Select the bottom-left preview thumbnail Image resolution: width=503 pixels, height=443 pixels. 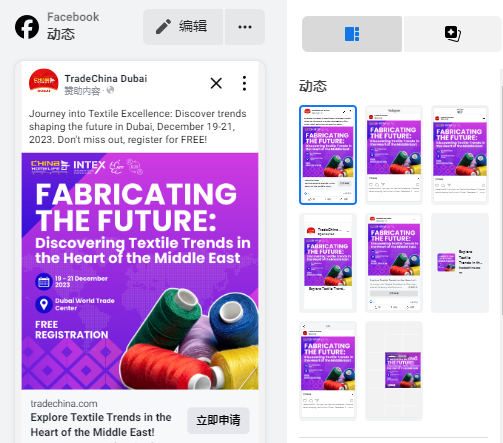click(328, 371)
